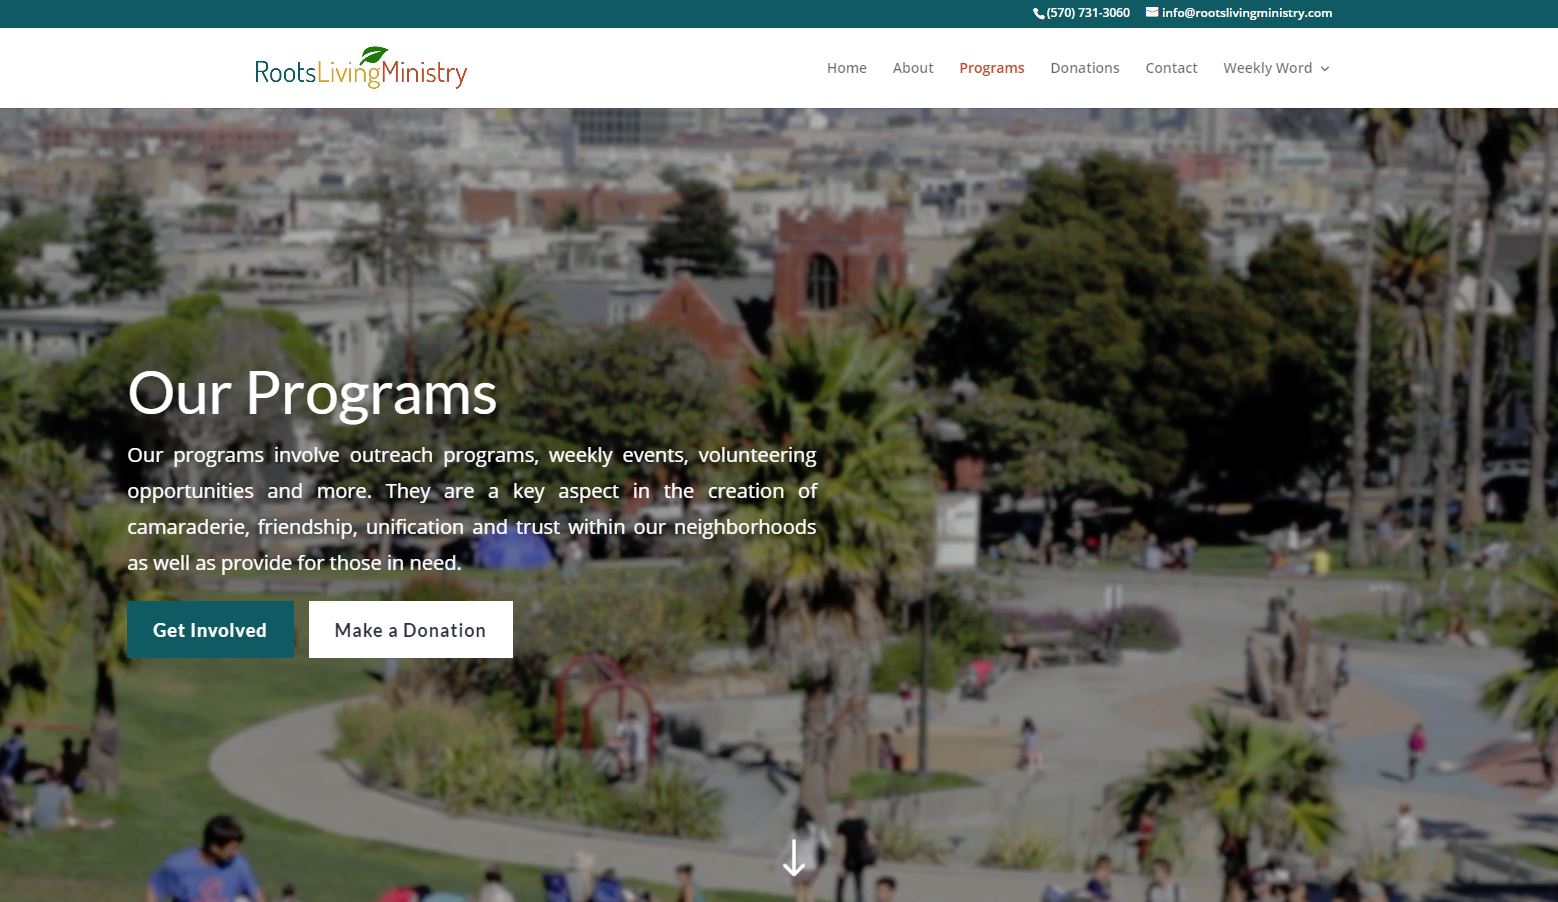Click the phone icon in top bar
Image resolution: width=1558 pixels, height=902 pixels.
tap(1039, 13)
